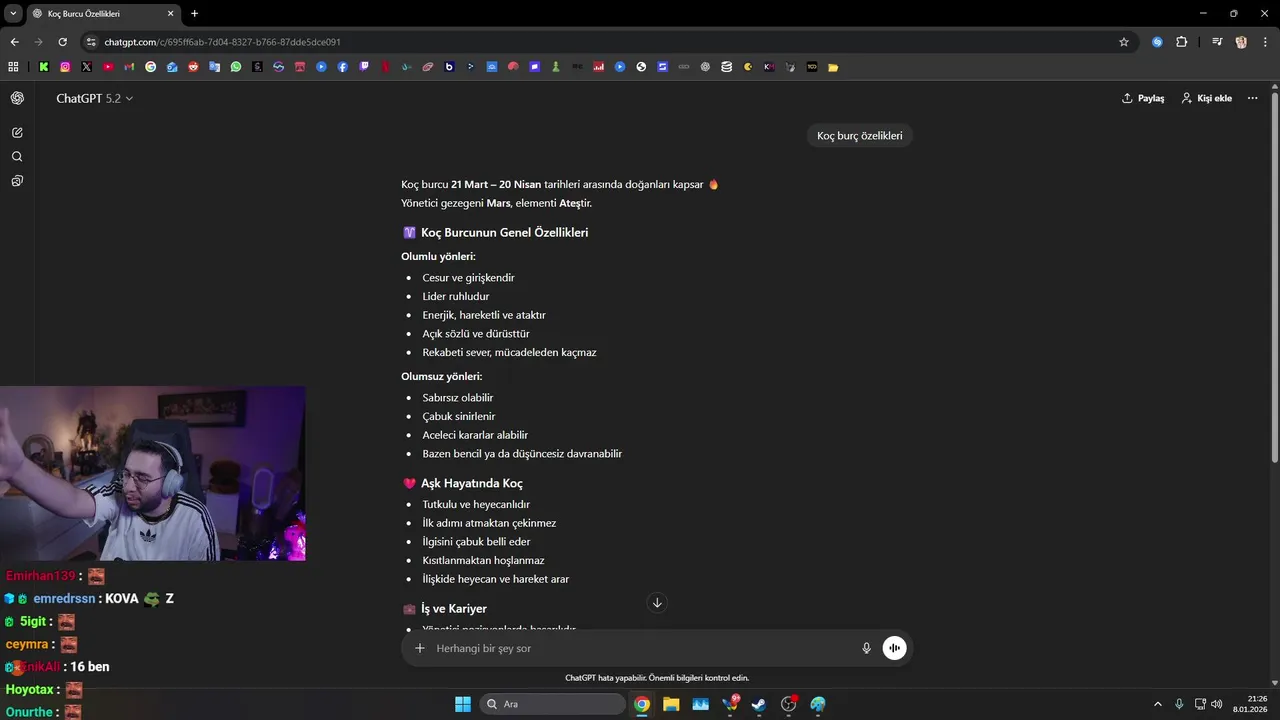Show hidden system tray icons
1280x720 pixels.
tap(1158, 704)
